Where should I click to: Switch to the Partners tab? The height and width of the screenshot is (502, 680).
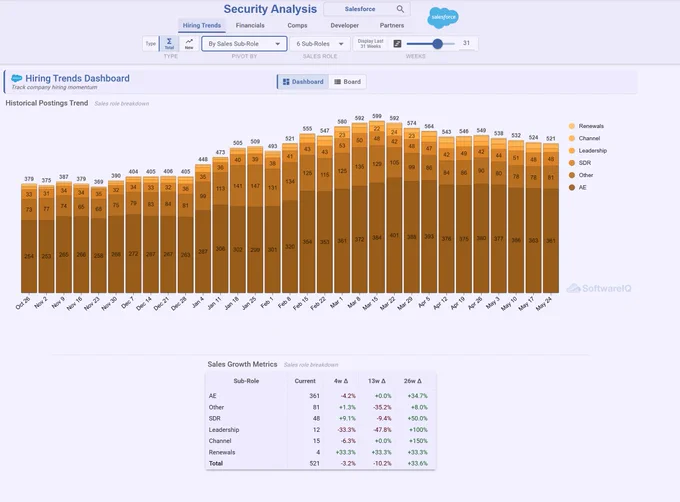(x=392, y=25)
